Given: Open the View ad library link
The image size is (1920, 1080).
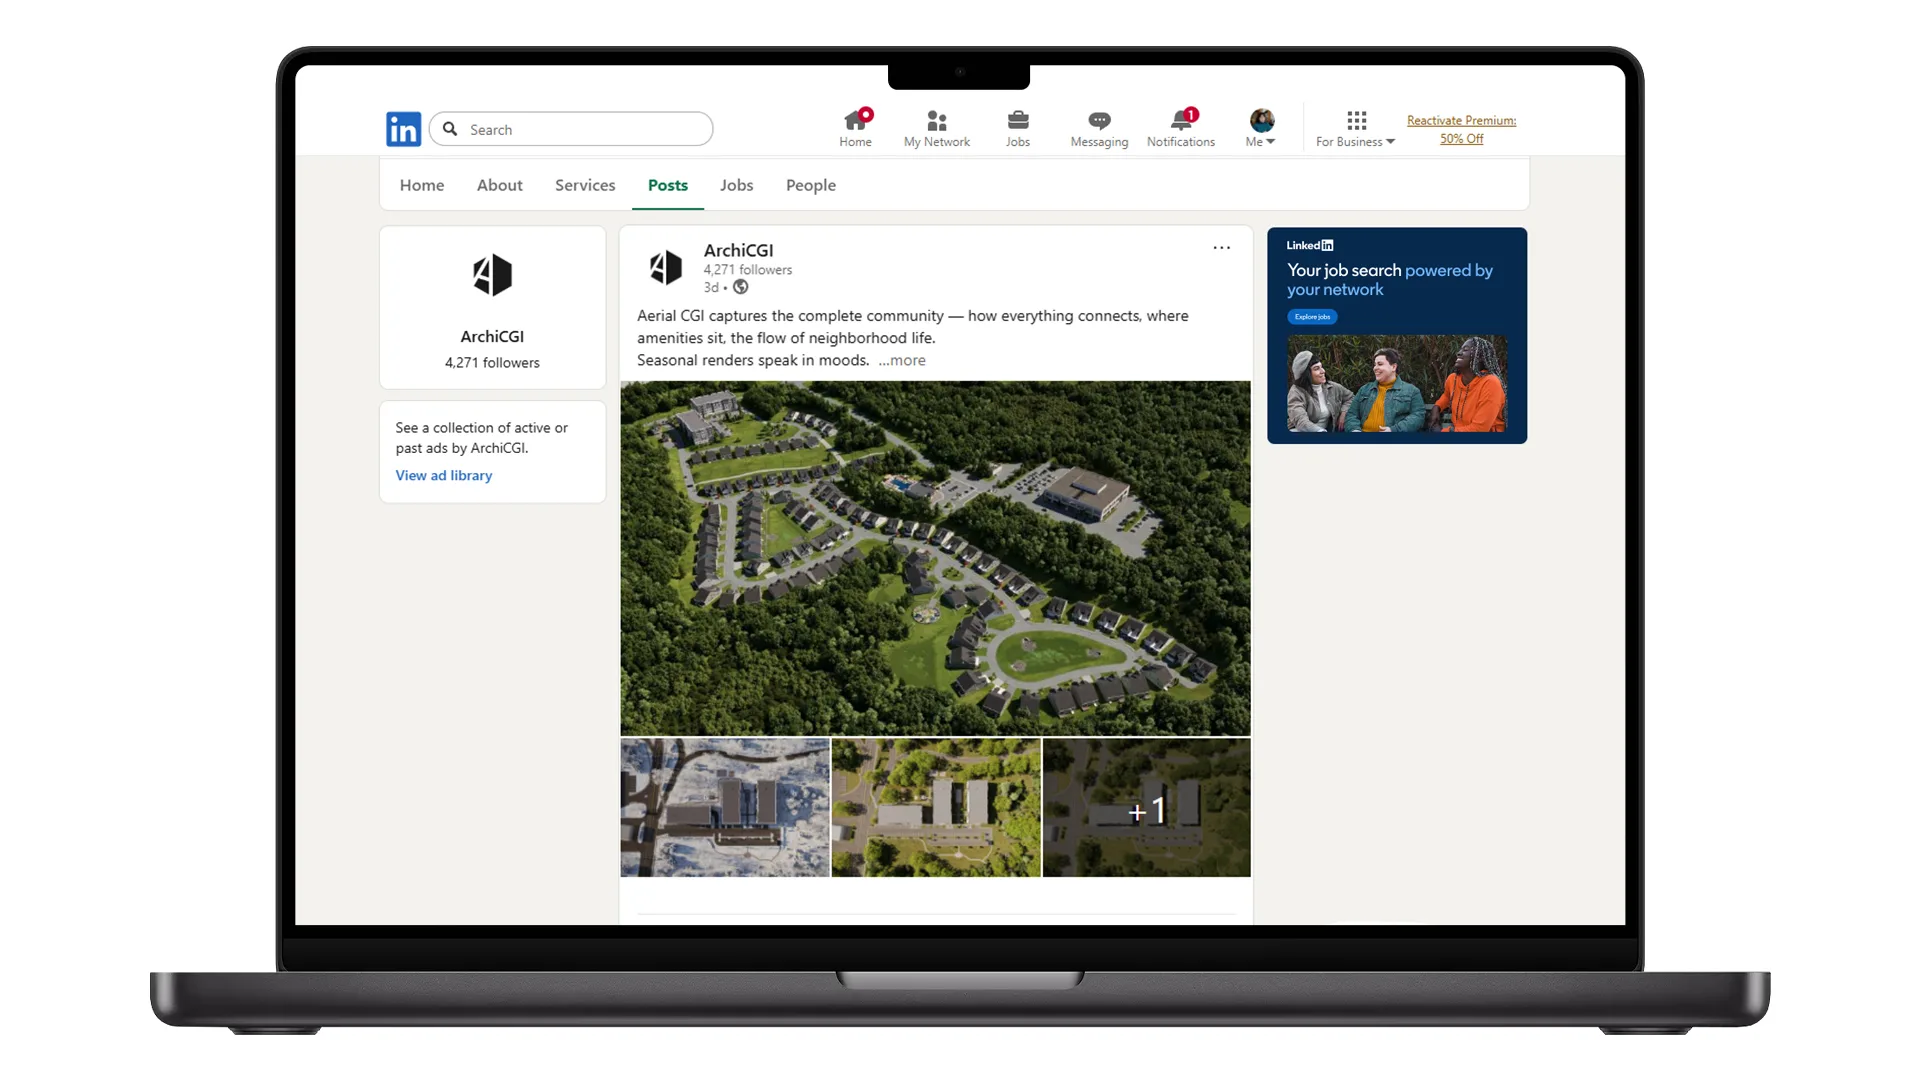Looking at the screenshot, I should point(443,475).
